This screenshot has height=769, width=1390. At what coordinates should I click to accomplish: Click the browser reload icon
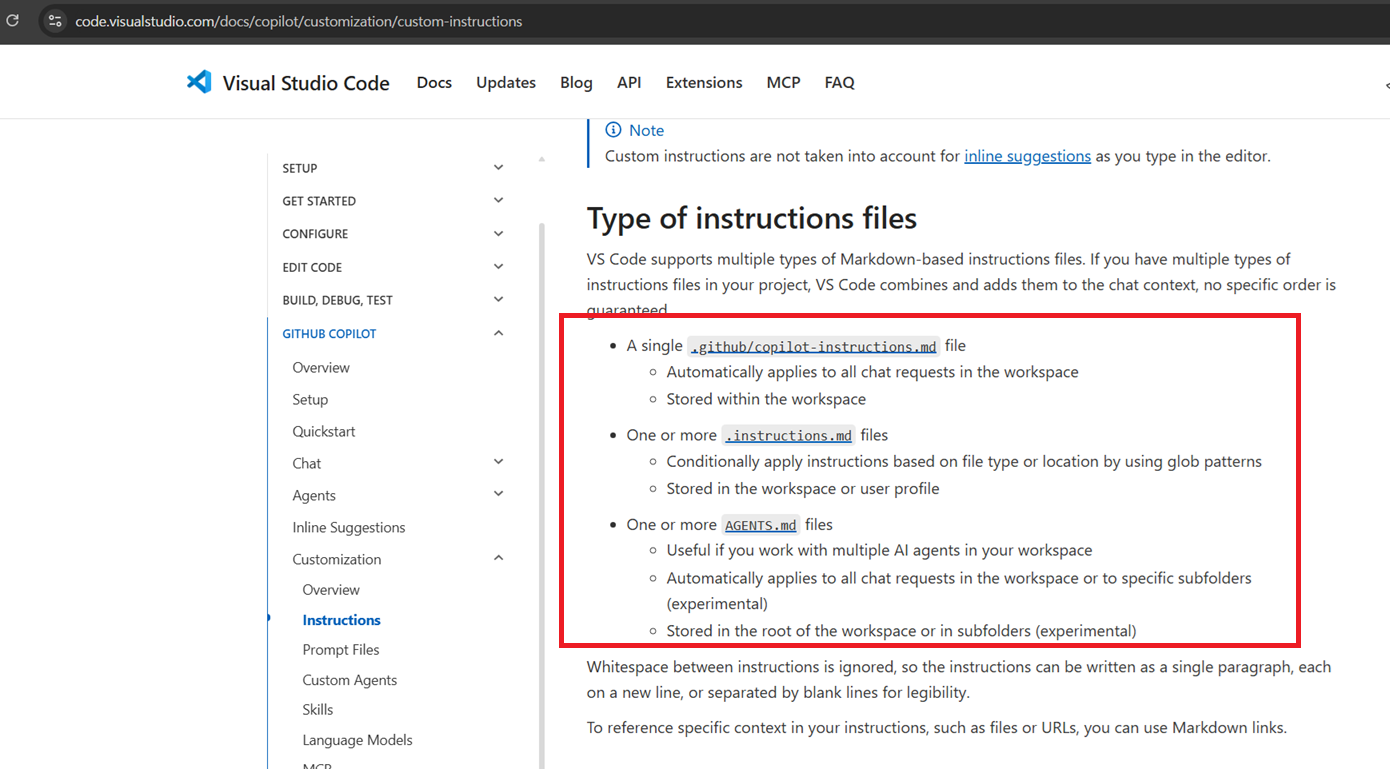point(13,20)
